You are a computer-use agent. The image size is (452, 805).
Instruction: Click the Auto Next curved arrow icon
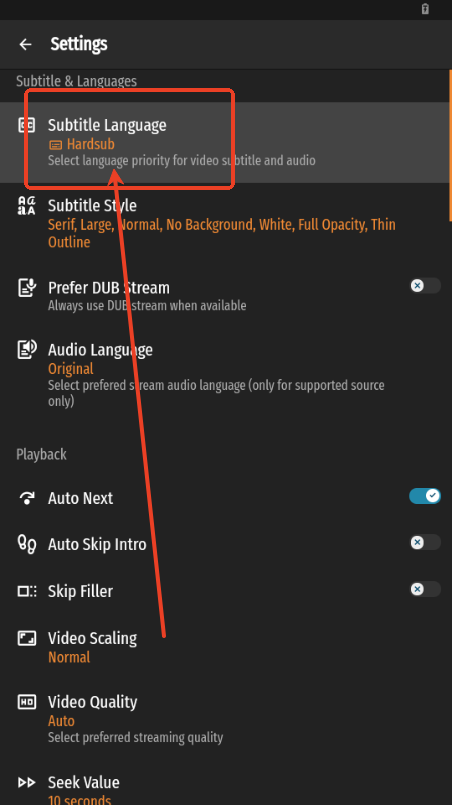tap(27, 498)
